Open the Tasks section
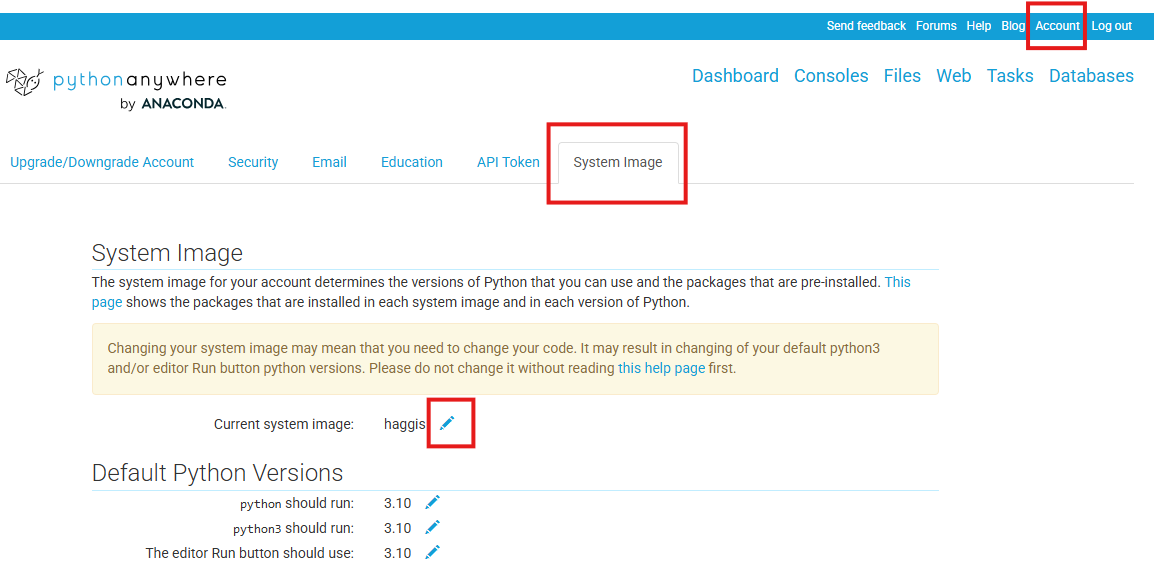Image resolution: width=1154 pixels, height=577 pixels. click(1010, 76)
